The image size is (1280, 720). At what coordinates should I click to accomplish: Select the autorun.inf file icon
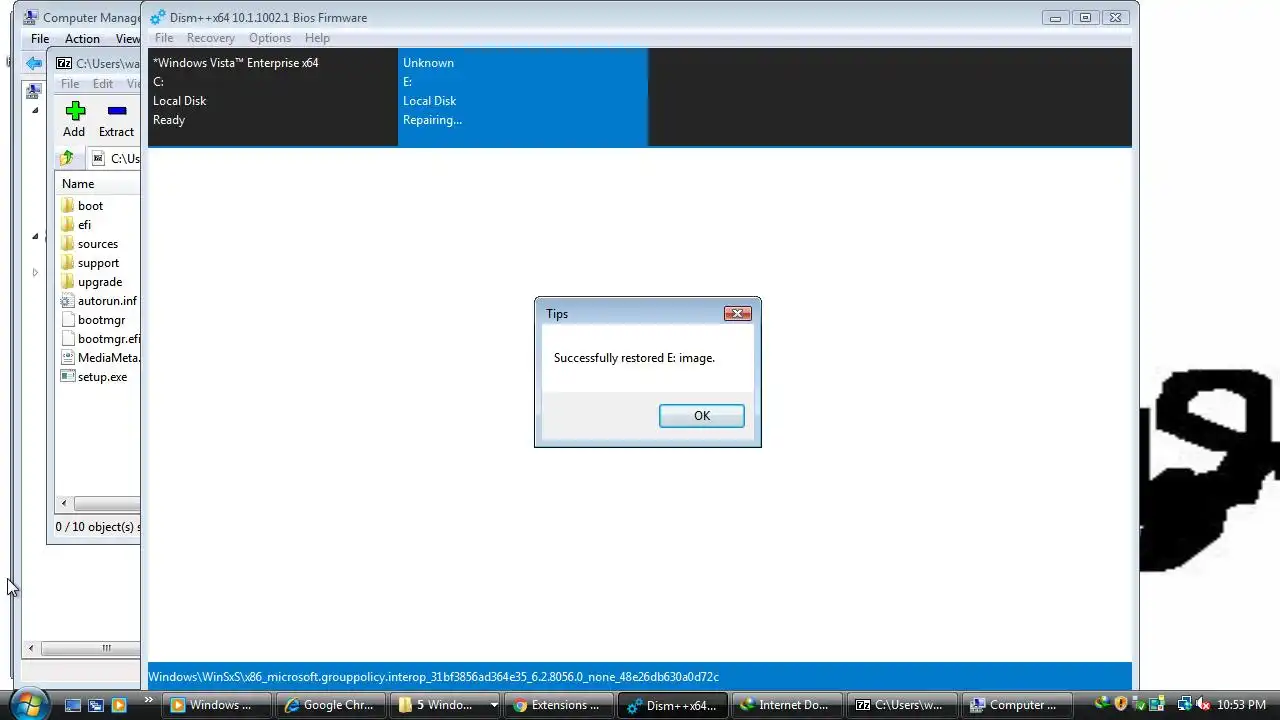[x=68, y=301]
